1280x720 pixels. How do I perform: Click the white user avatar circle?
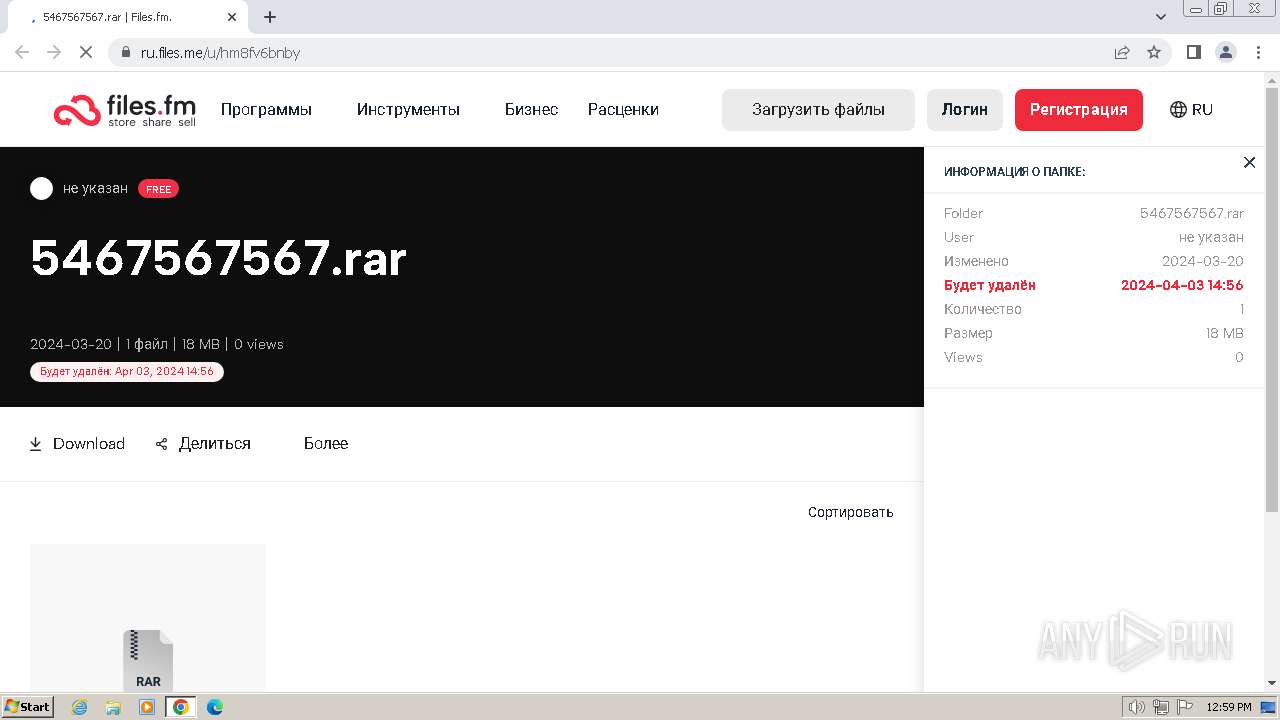click(x=41, y=188)
